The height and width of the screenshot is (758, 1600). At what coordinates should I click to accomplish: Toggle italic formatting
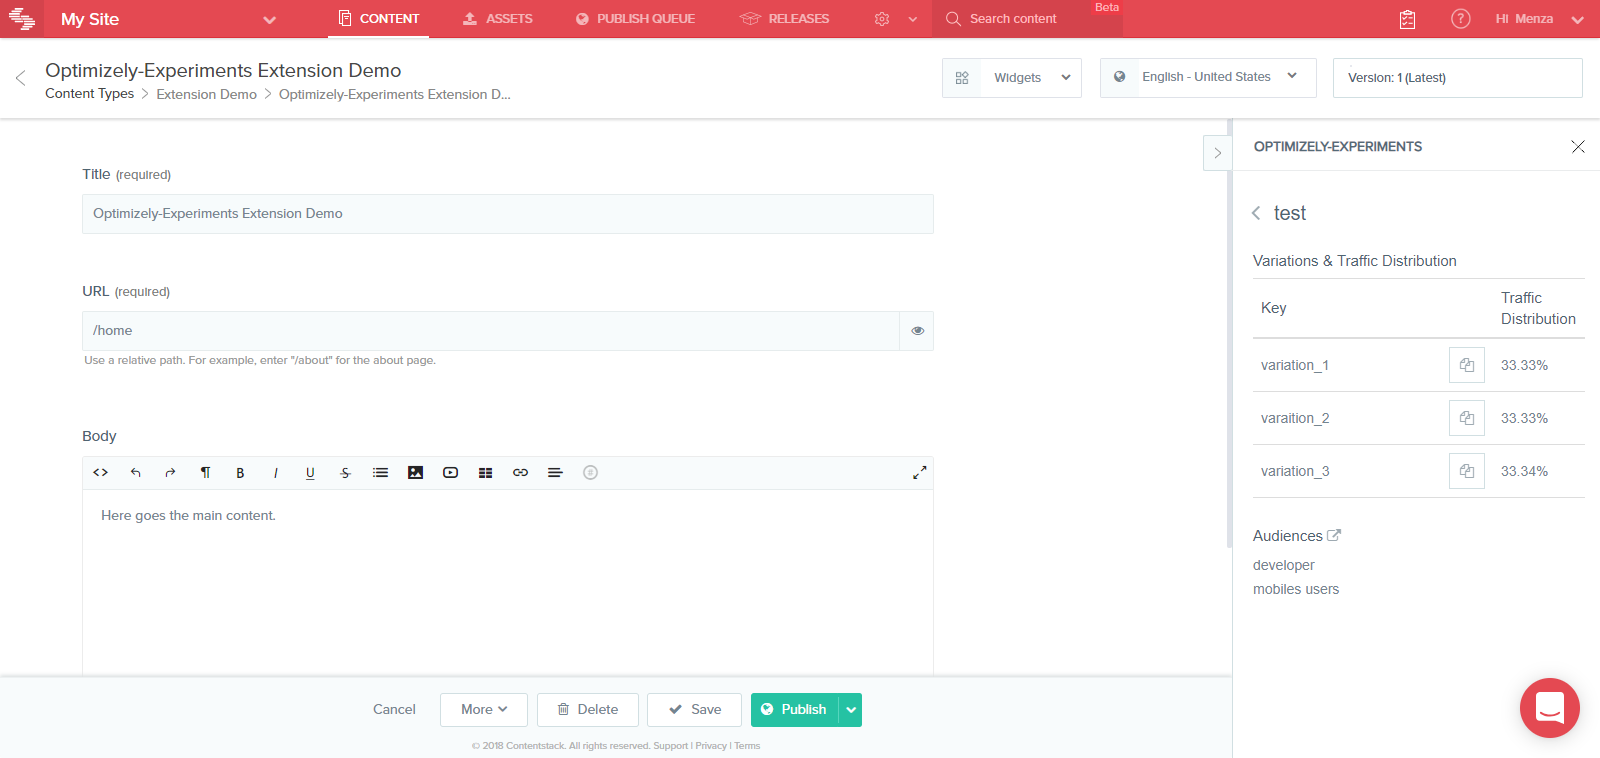(x=275, y=473)
